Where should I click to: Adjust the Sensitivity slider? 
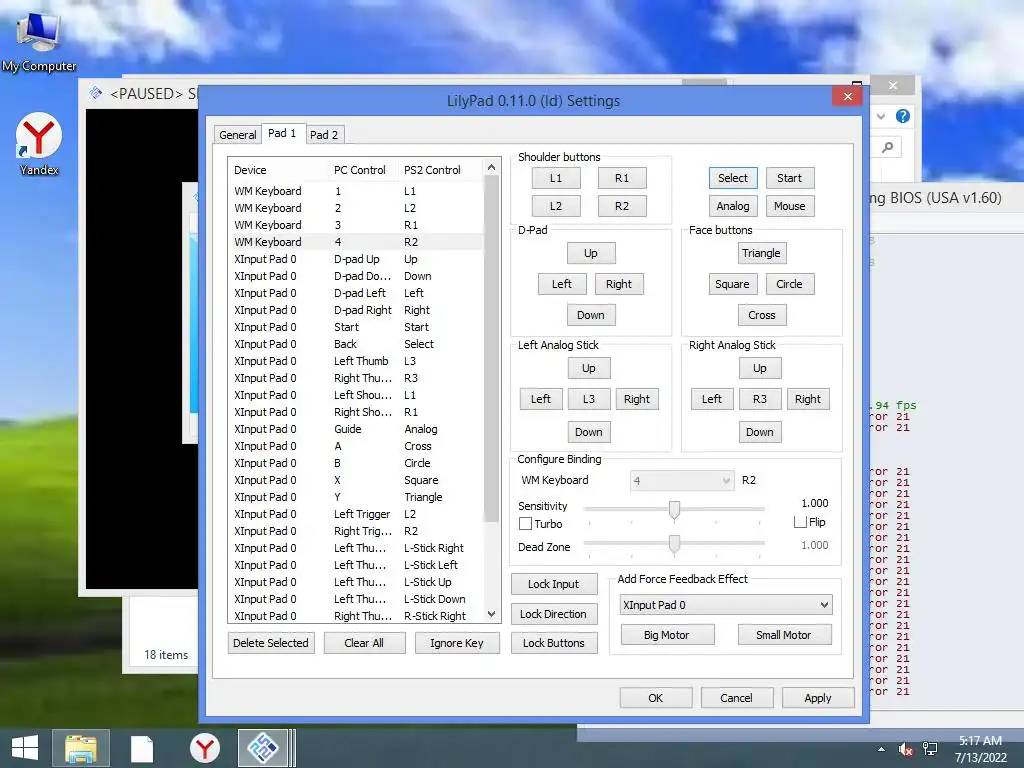(x=674, y=509)
